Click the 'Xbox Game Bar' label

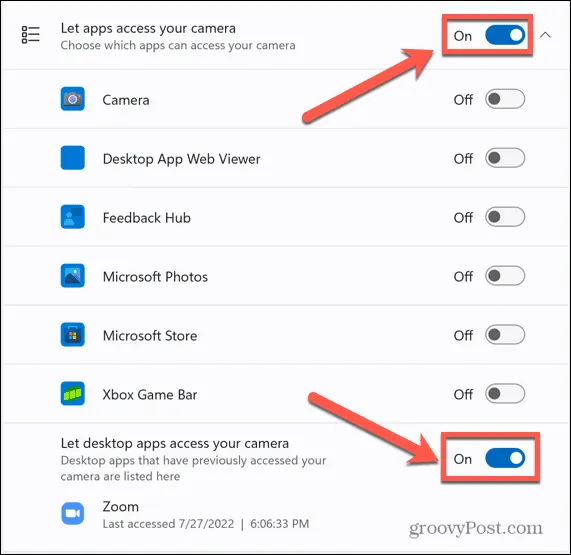click(x=150, y=395)
